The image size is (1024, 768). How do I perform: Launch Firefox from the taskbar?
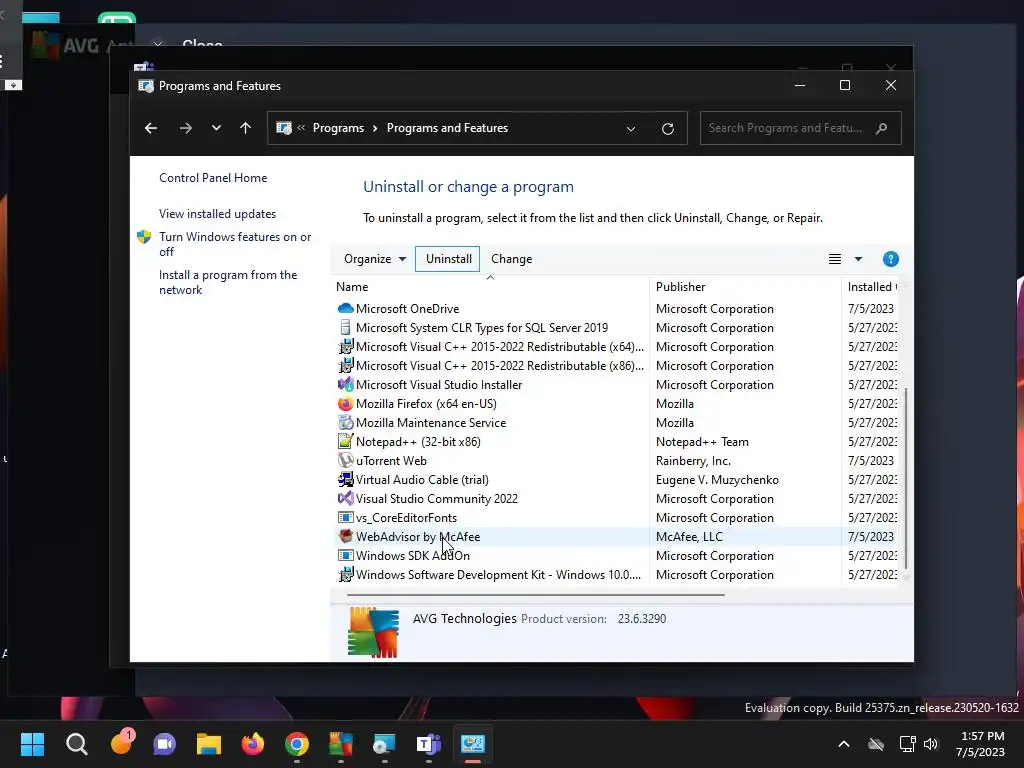click(x=253, y=744)
